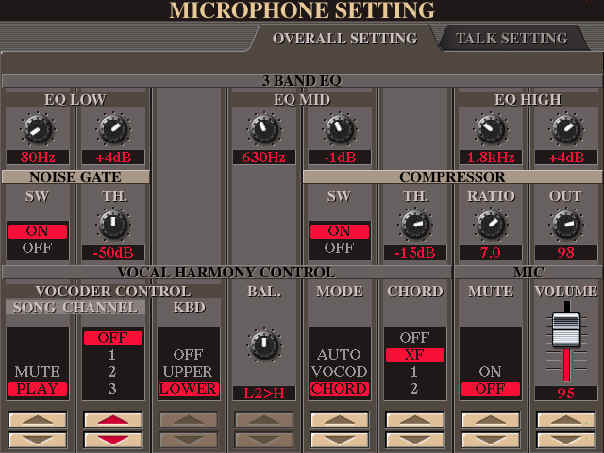Click the up arrow under CHORD list
The width and height of the screenshot is (604, 453).
[x=415, y=420]
